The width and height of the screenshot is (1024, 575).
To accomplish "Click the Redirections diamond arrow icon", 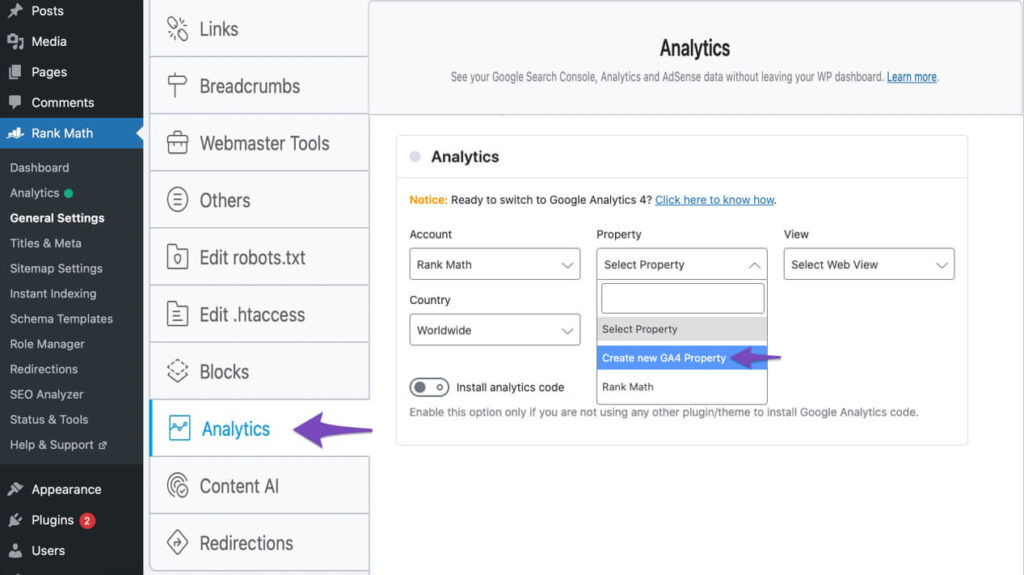I will [x=177, y=542].
